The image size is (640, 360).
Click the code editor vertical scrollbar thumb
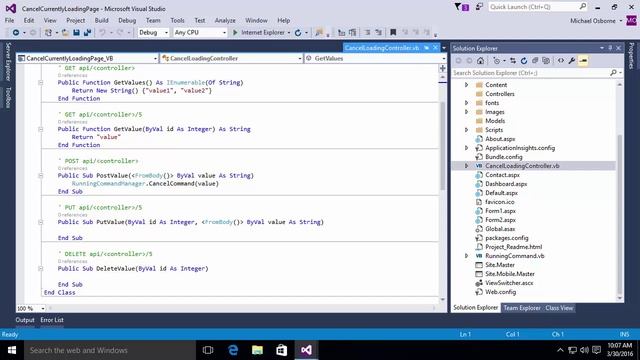[x=442, y=146]
